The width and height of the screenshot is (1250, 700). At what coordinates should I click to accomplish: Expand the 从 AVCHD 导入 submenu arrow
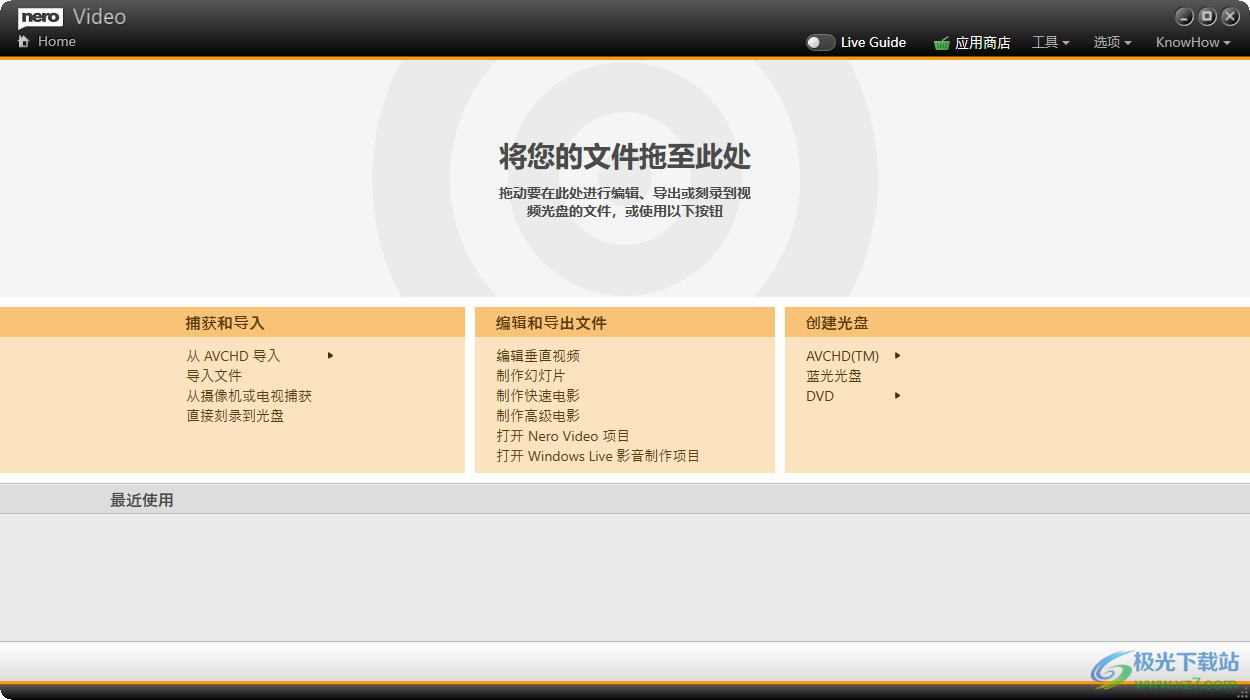click(330, 355)
